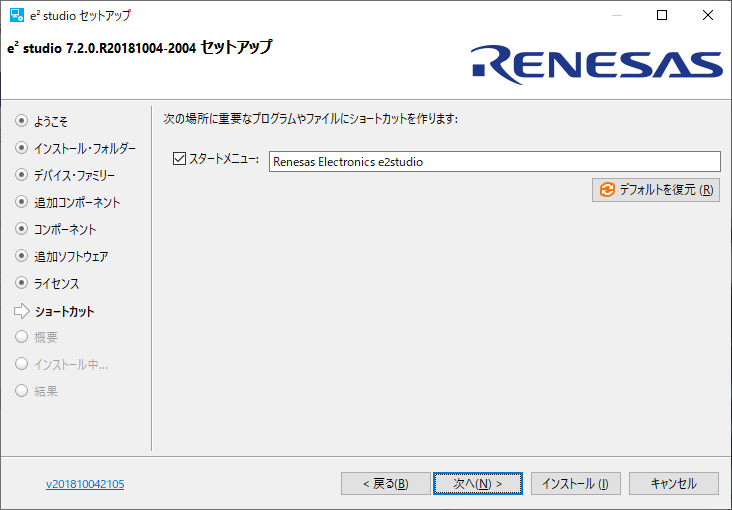This screenshot has height=510, width=732.
Task: Maximize the setup window
Action: [x=662, y=15]
